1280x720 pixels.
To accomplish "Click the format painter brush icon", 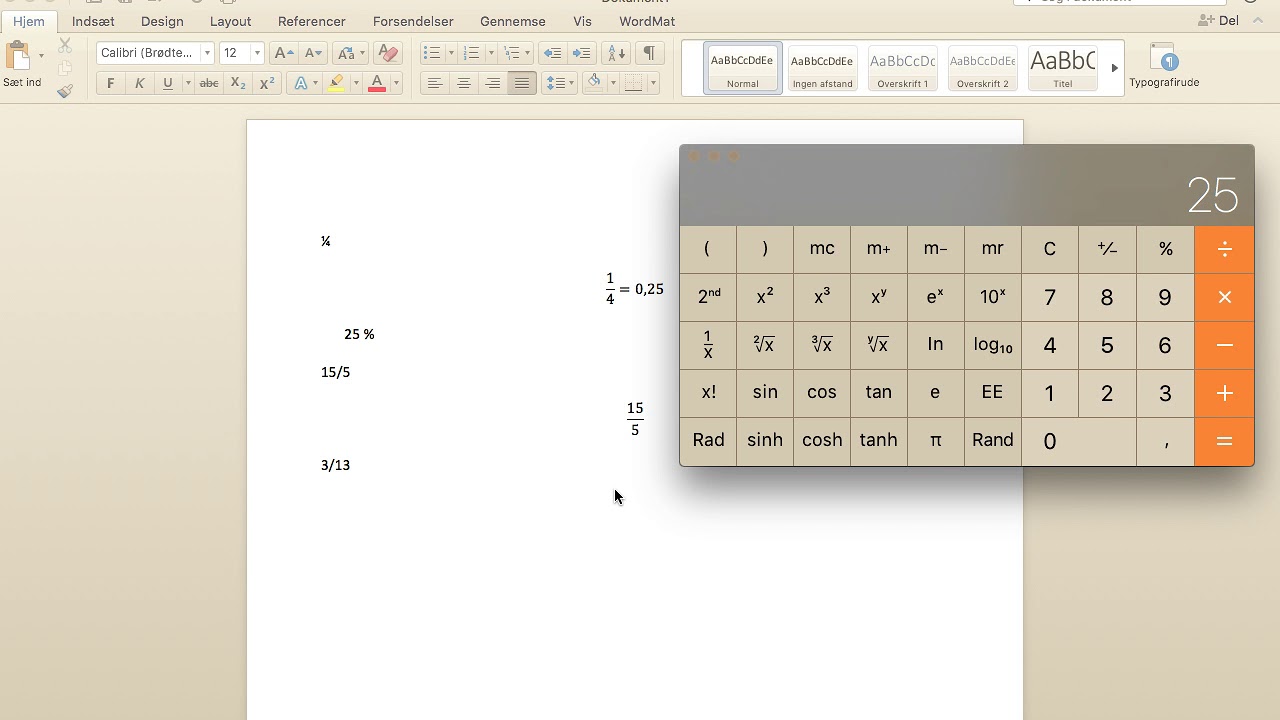I will coord(65,91).
